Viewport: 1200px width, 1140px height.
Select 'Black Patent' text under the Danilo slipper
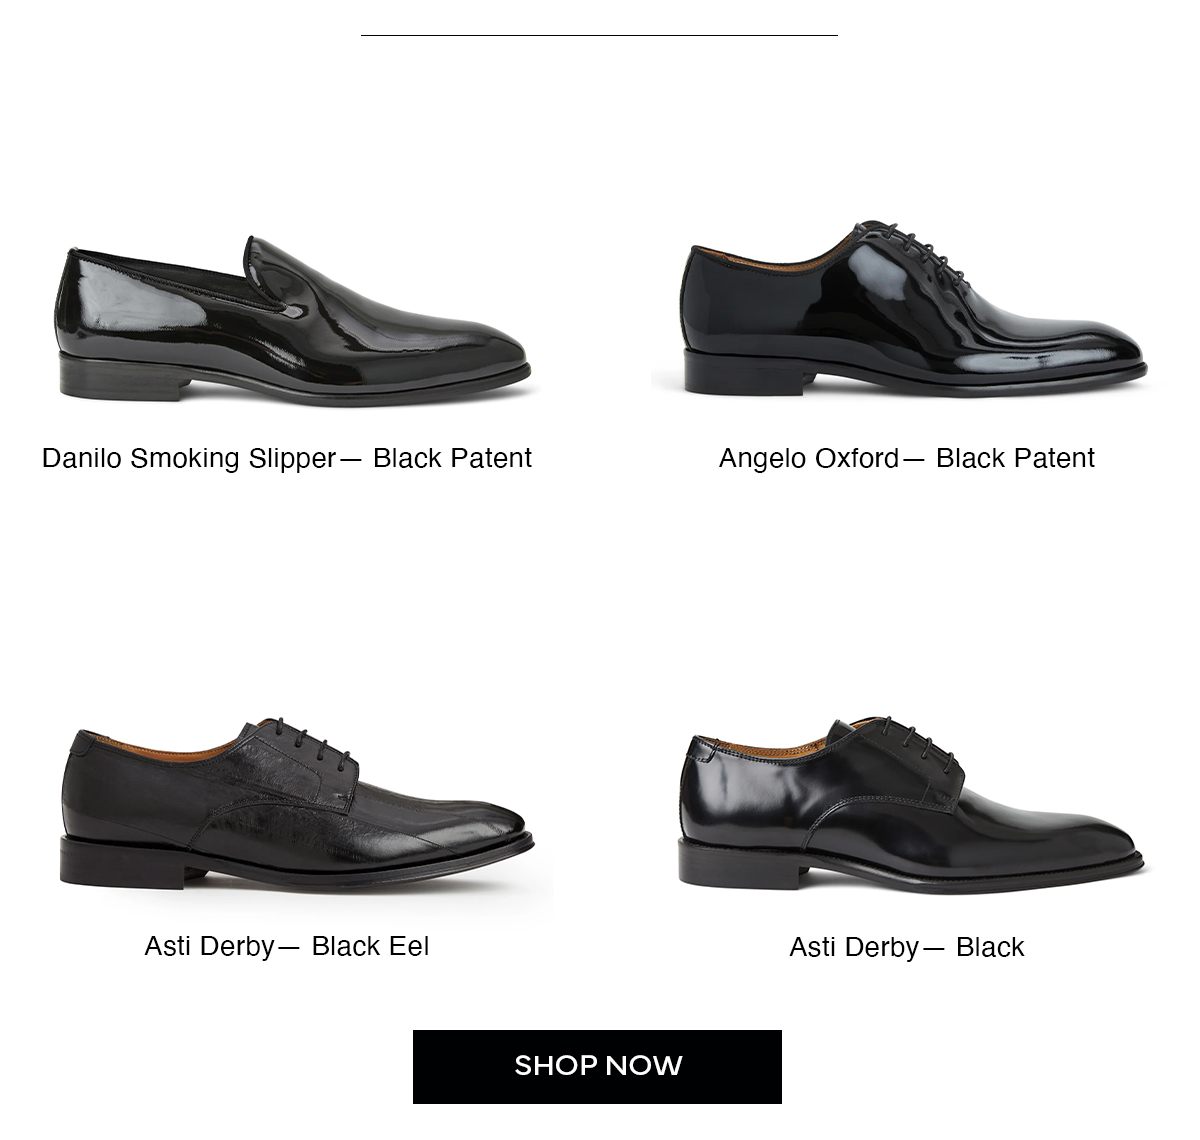[x=452, y=458]
